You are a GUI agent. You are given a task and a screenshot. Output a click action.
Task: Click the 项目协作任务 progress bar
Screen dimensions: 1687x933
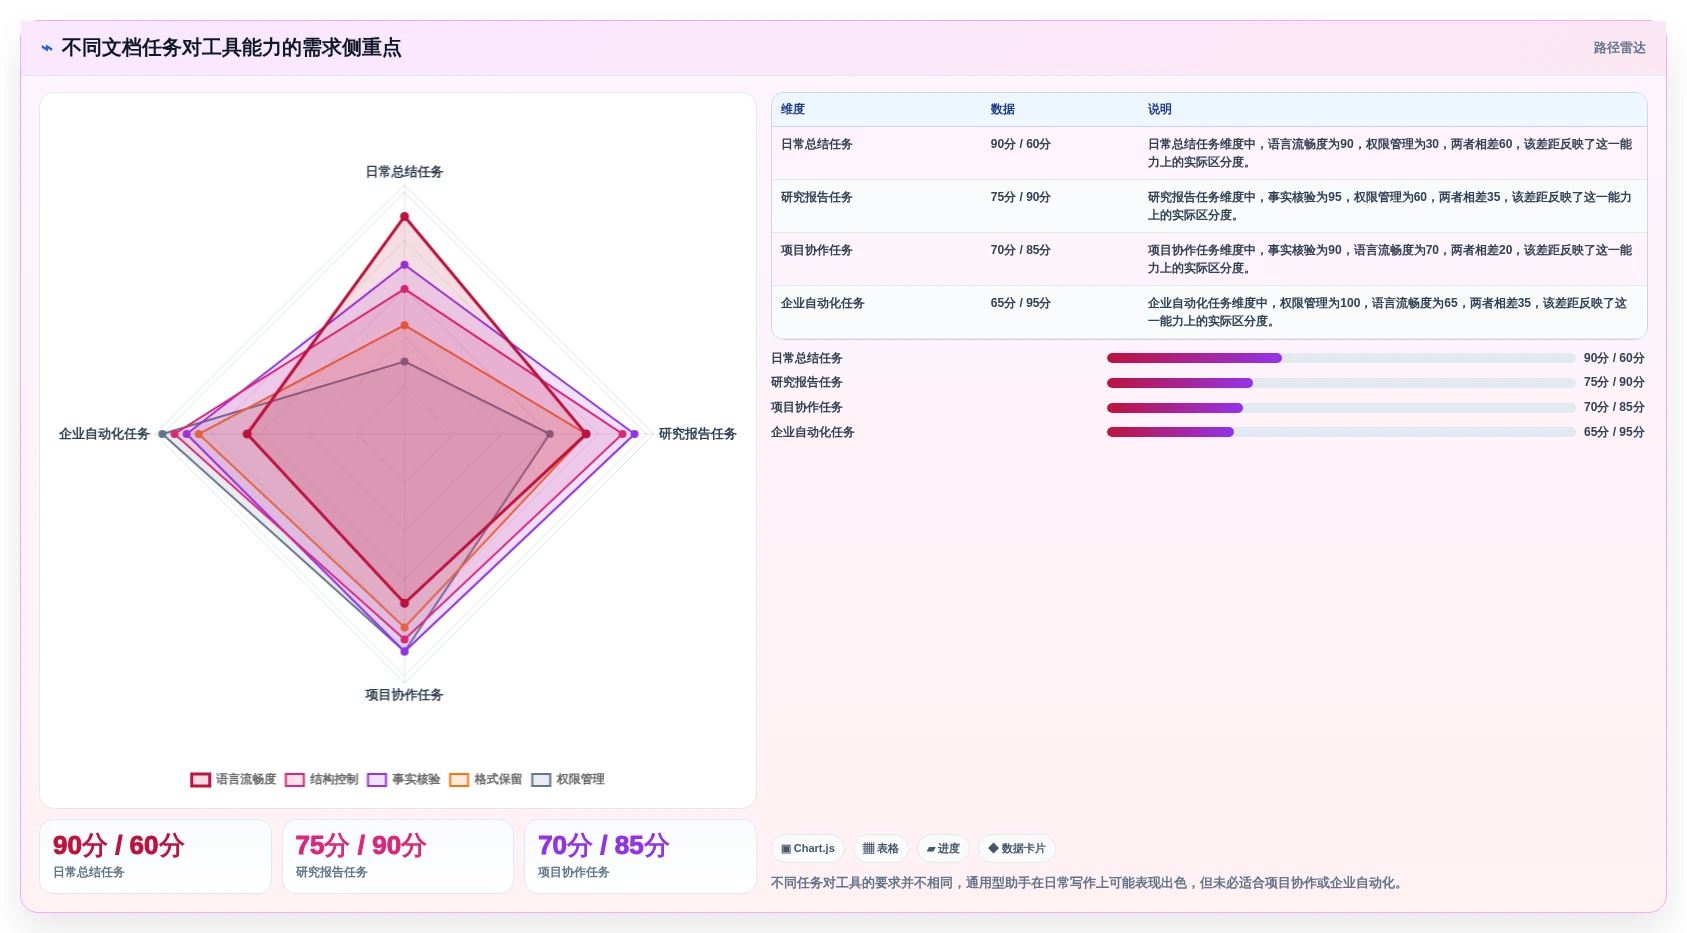point(1341,408)
